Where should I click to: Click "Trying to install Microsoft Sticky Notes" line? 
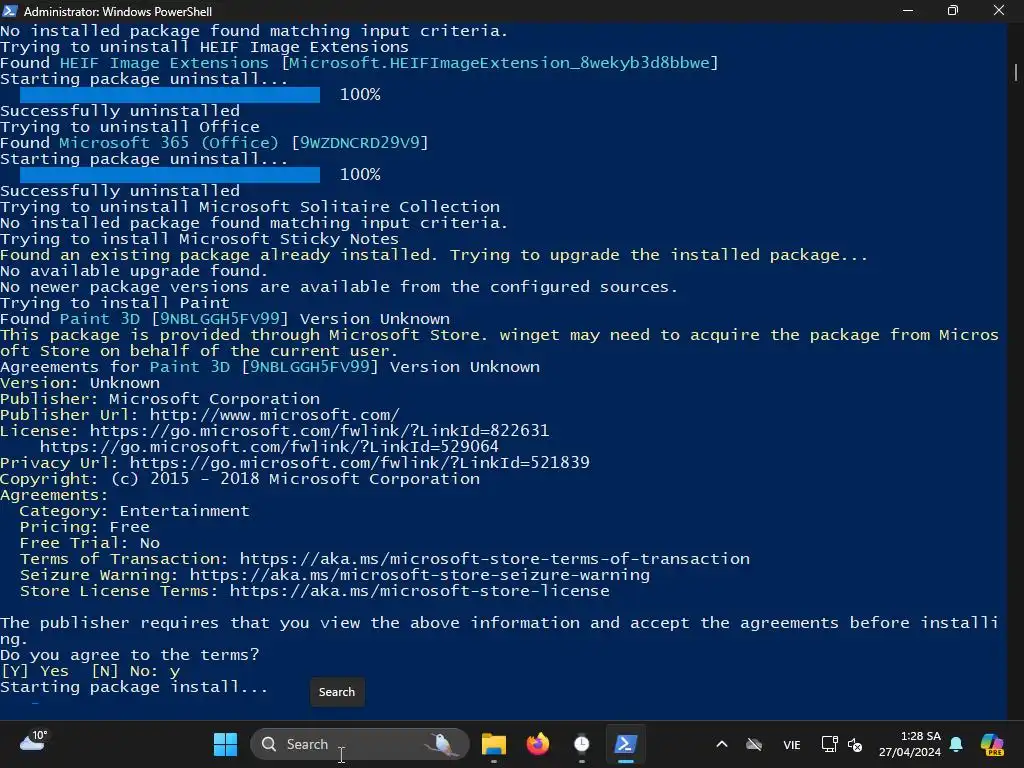point(199,239)
